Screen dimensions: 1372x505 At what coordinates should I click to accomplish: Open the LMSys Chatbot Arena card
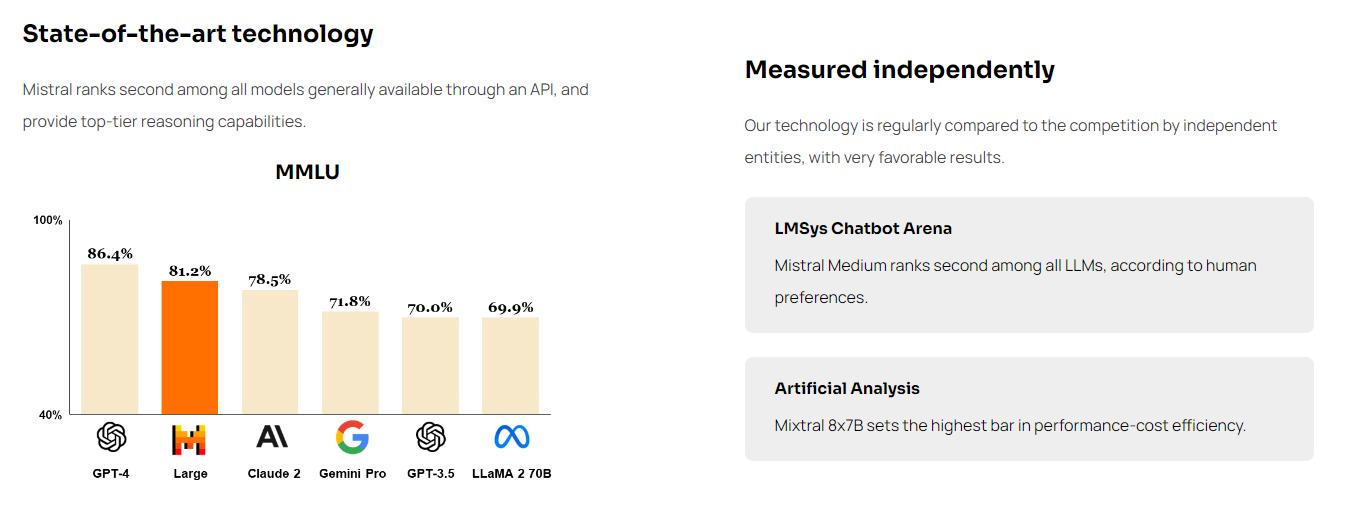click(1029, 264)
